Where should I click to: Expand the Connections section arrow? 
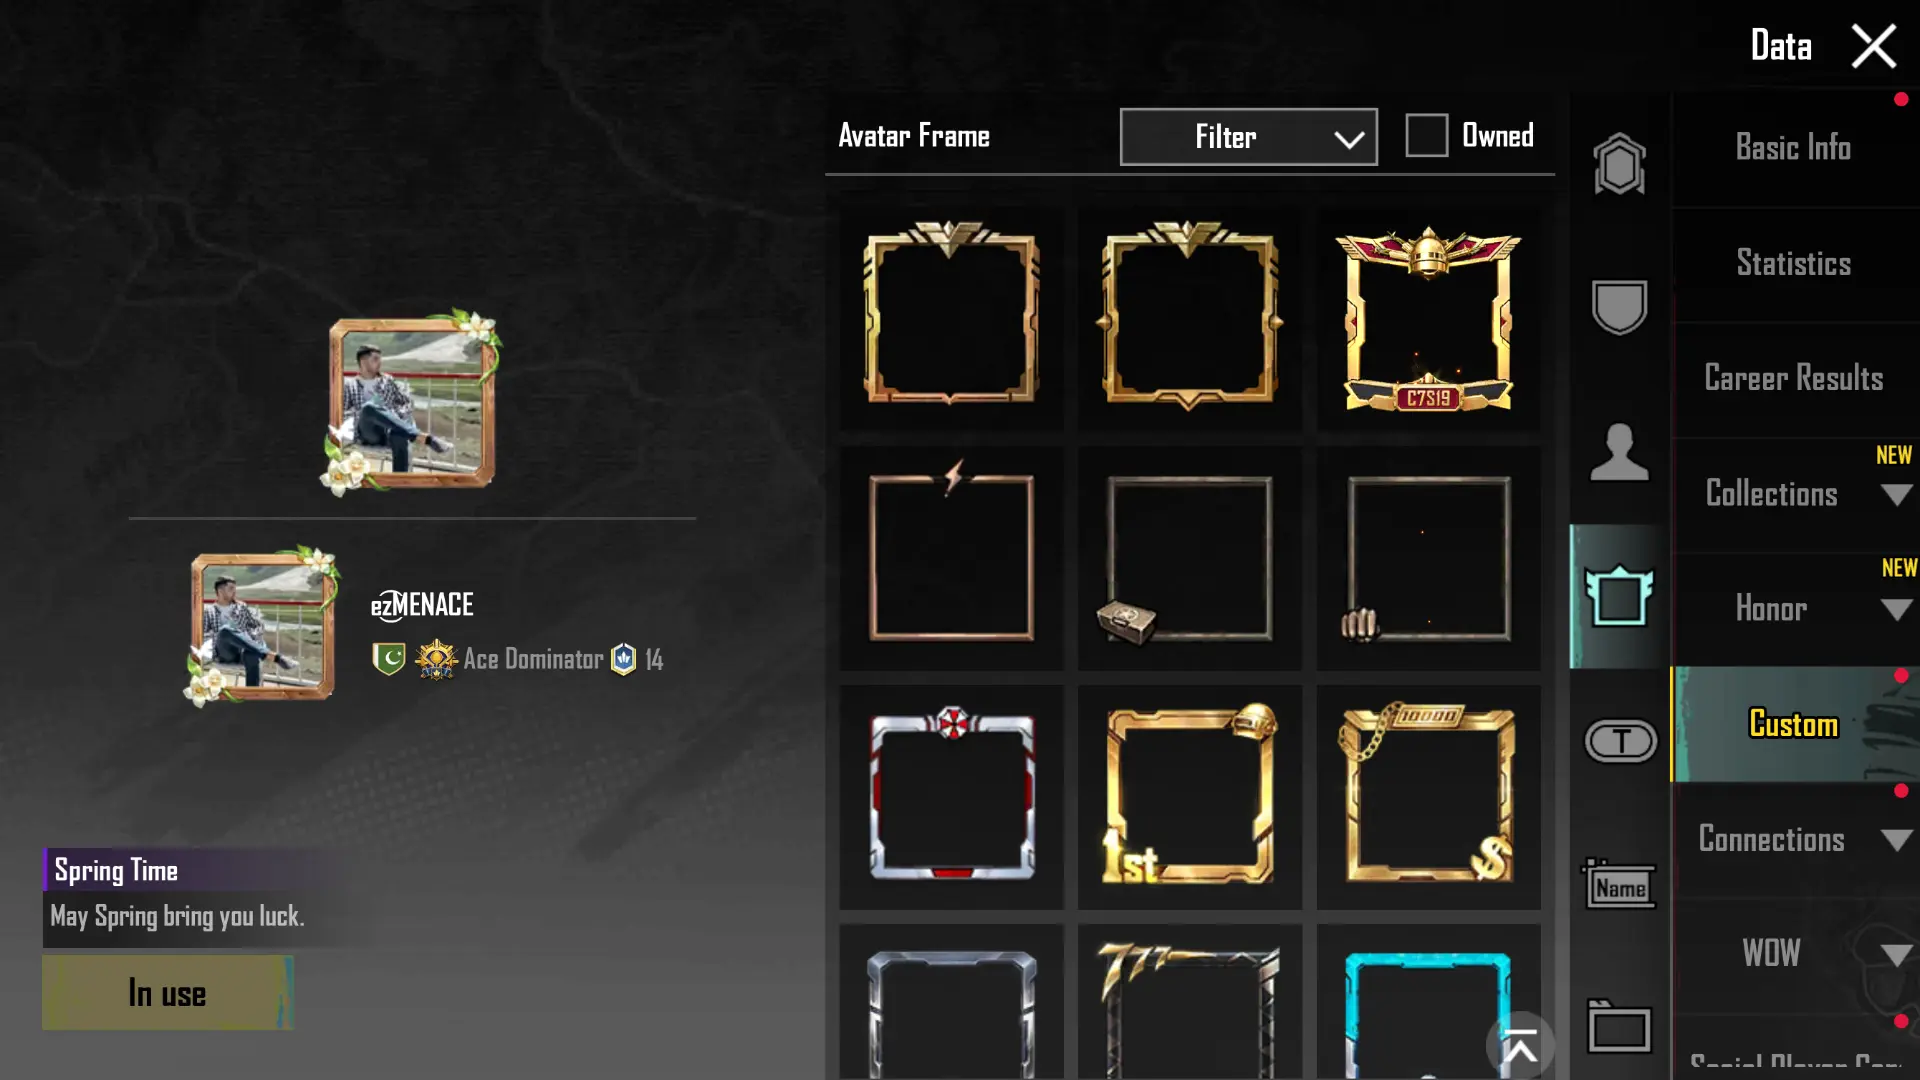pos(1896,840)
